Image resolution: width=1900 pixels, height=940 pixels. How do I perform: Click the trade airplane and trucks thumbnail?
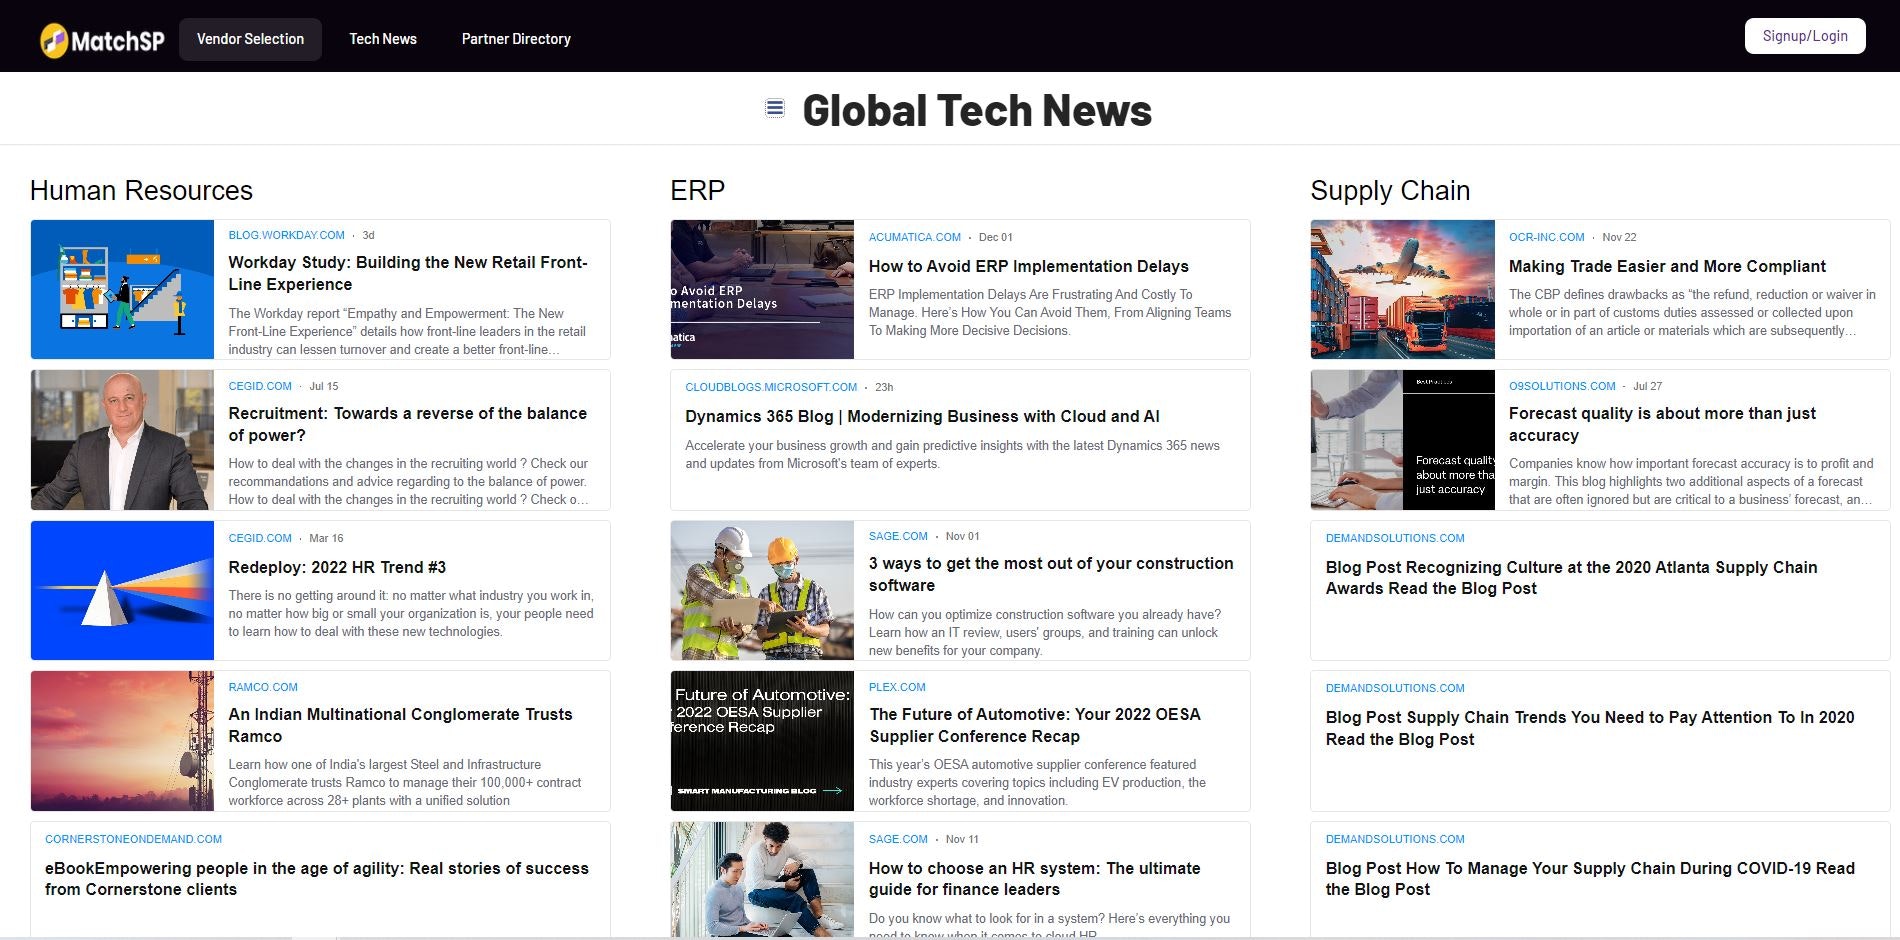click(x=1403, y=290)
